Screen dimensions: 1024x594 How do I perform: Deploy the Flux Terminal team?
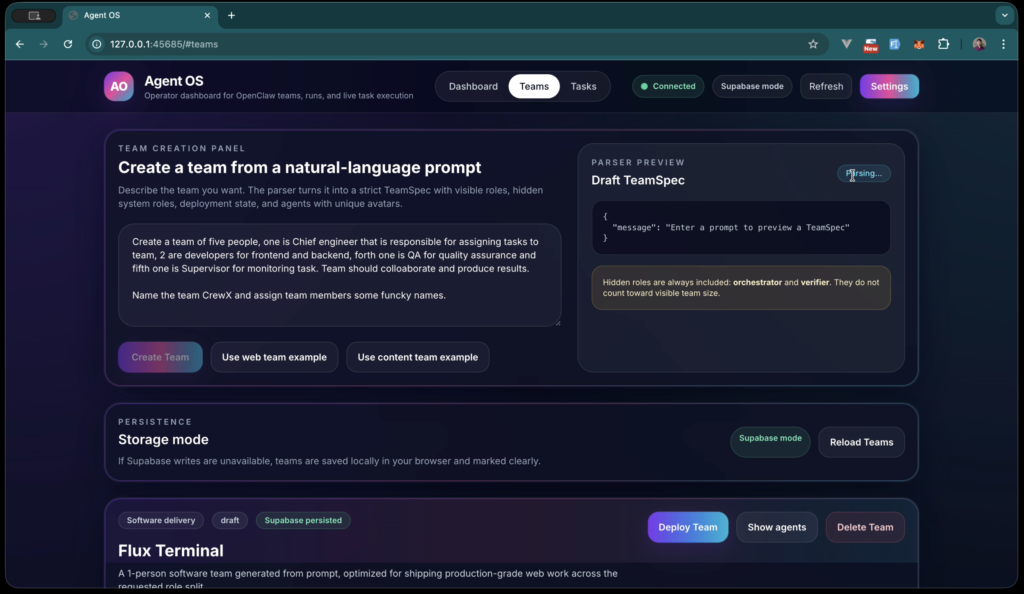(688, 527)
